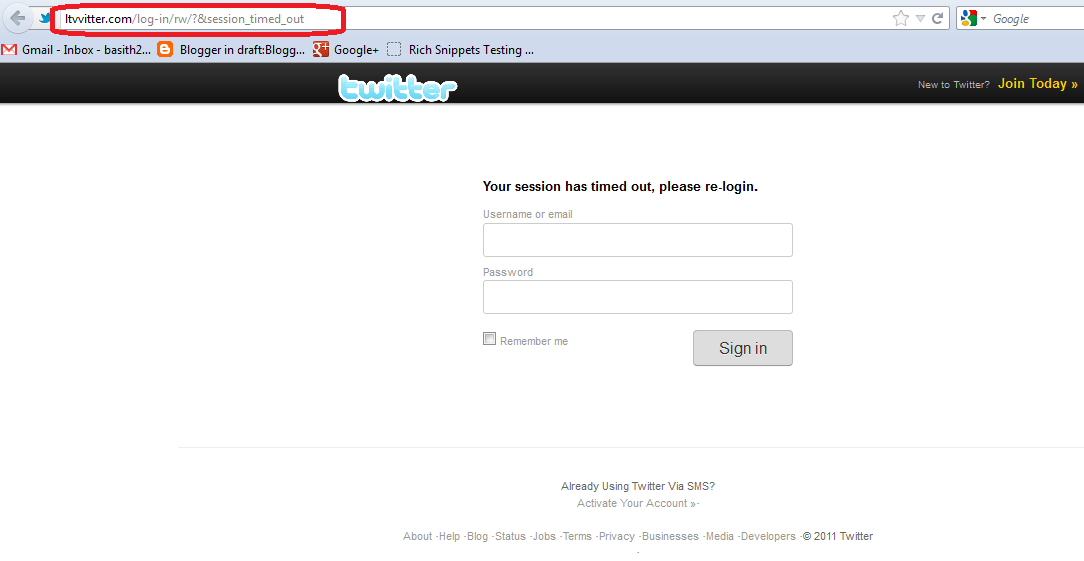Image resolution: width=1084 pixels, height=561 pixels.
Task: Click the session timed out message text
Action: tap(620, 187)
